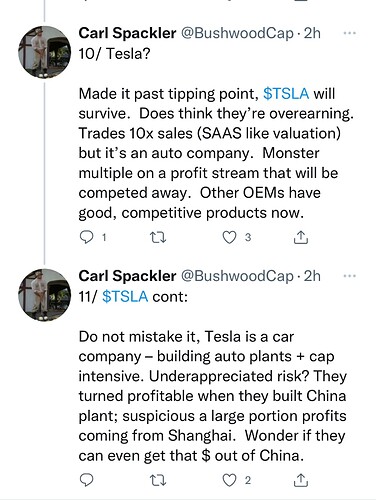
Task: Share the 10/ Tesla tweet
Action: (x=301, y=237)
